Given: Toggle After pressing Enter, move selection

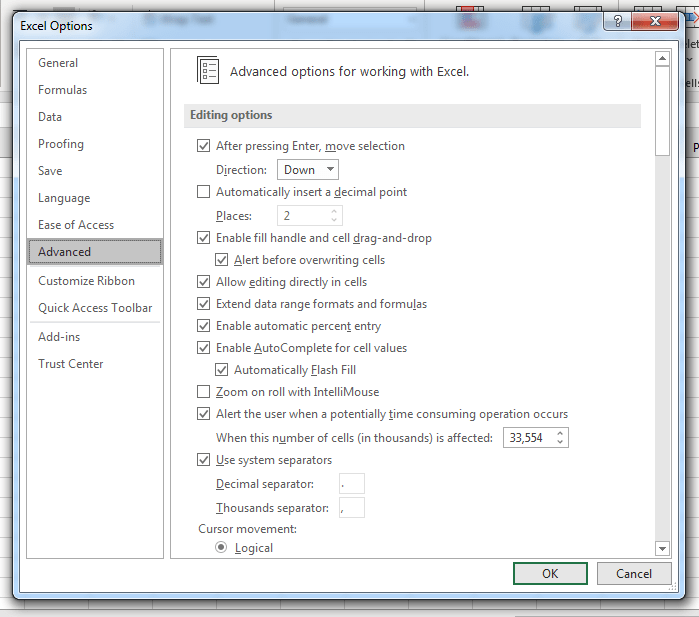Looking at the screenshot, I should tap(204, 146).
